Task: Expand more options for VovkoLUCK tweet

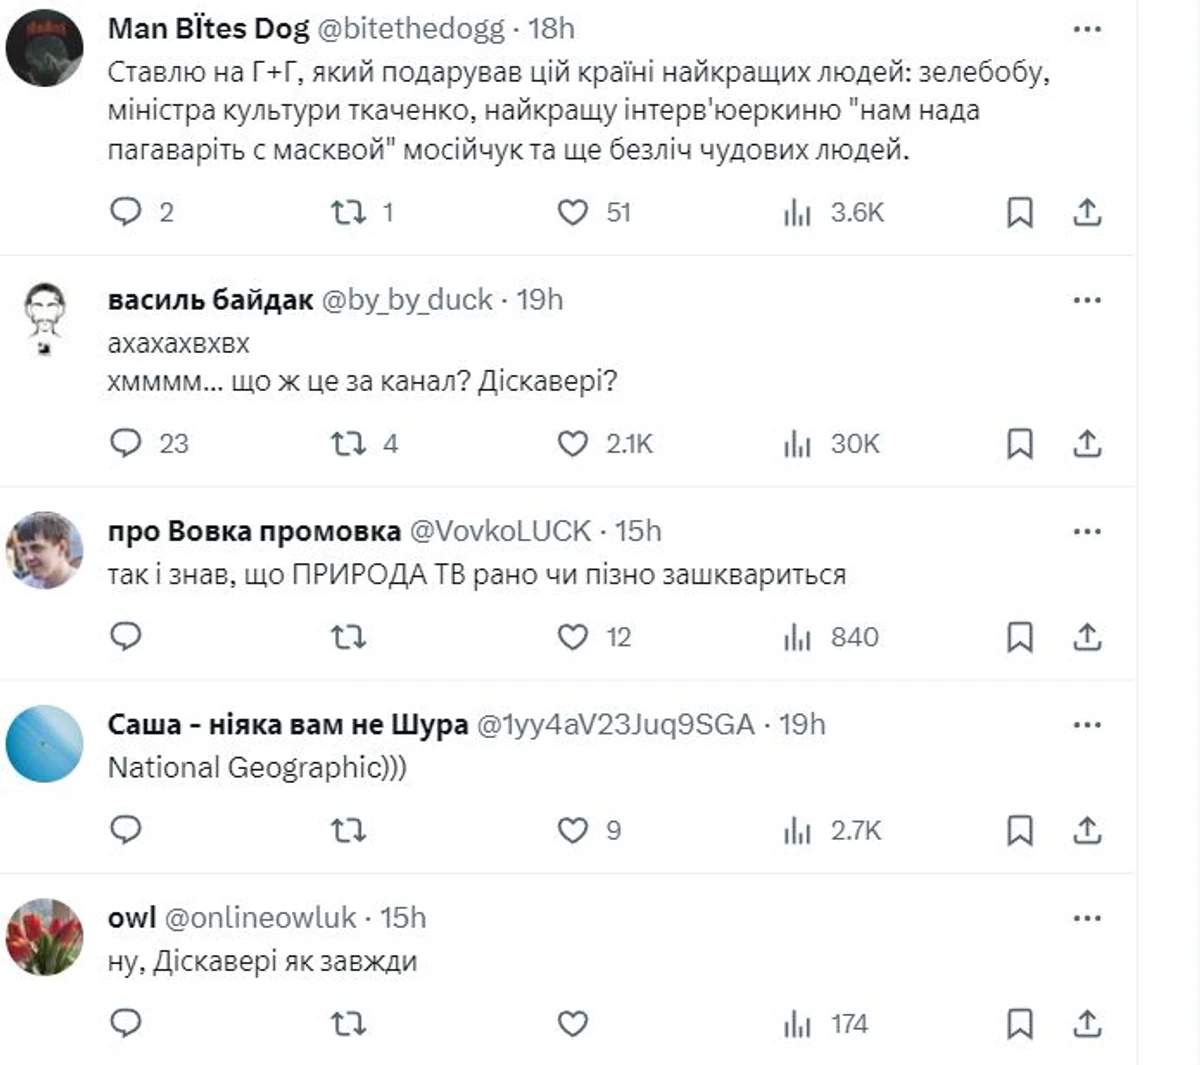Action: (x=1087, y=531)
